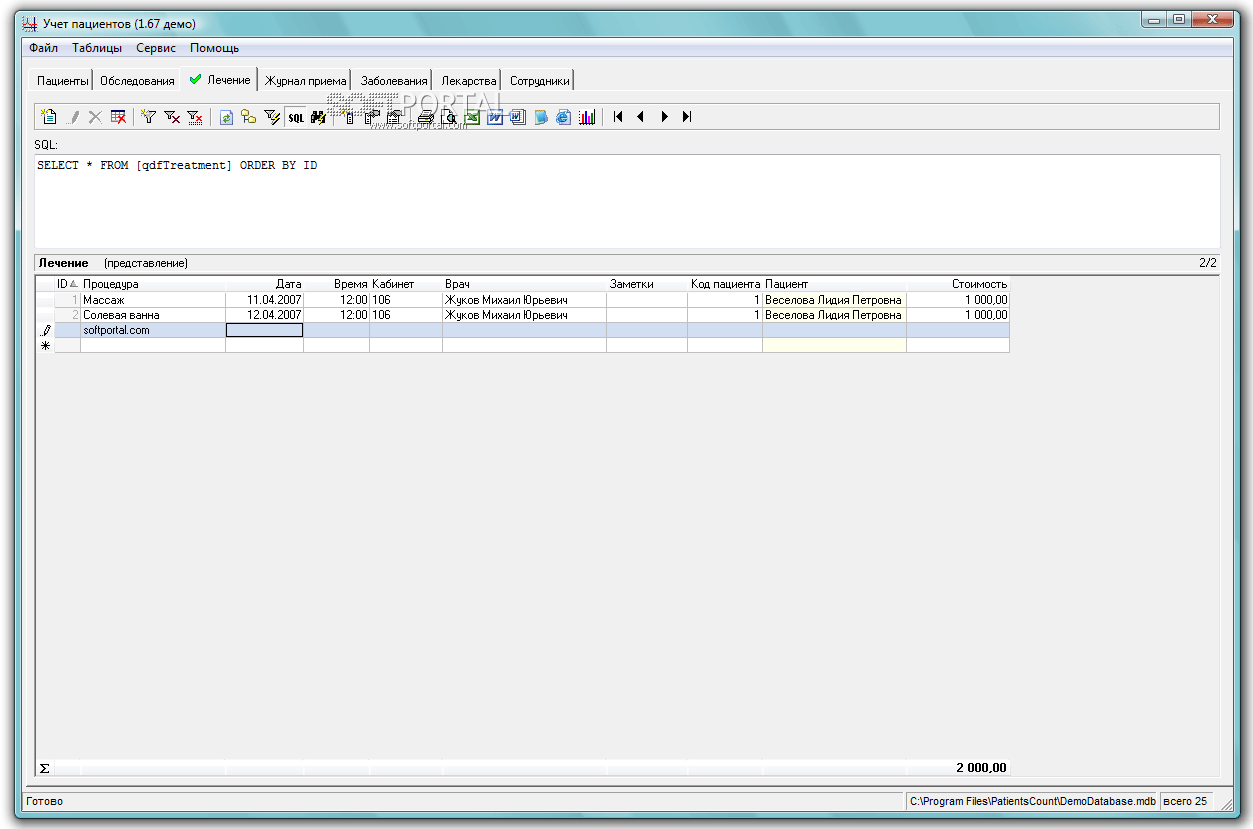The image size is (1253, 829).
Task: Switch to the Журнал приема tab
Action: [x=305, y=81]
